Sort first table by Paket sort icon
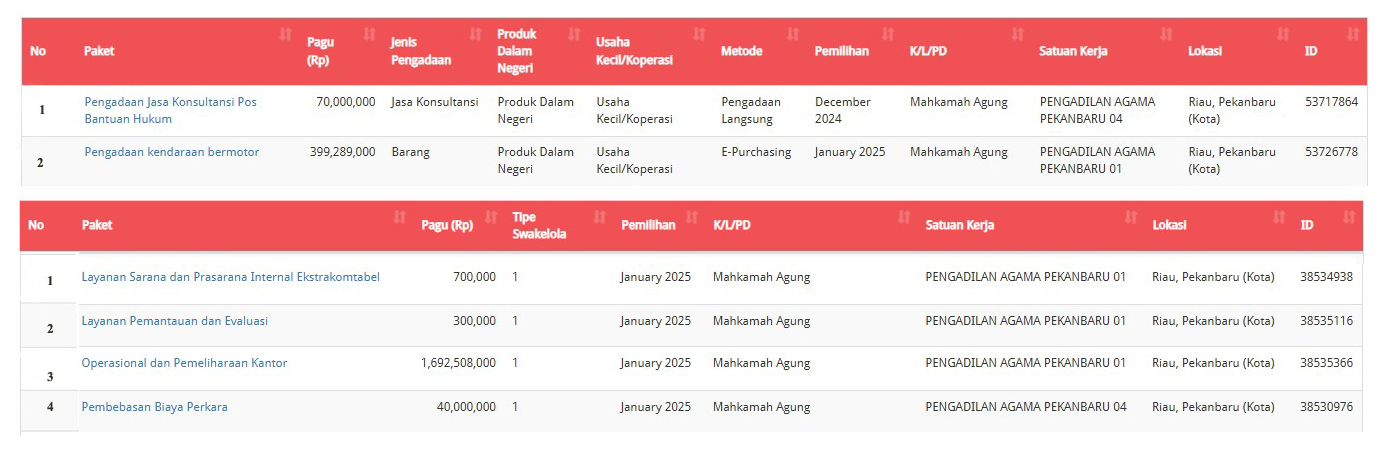Screen dimensions: 1386x451 285,35
